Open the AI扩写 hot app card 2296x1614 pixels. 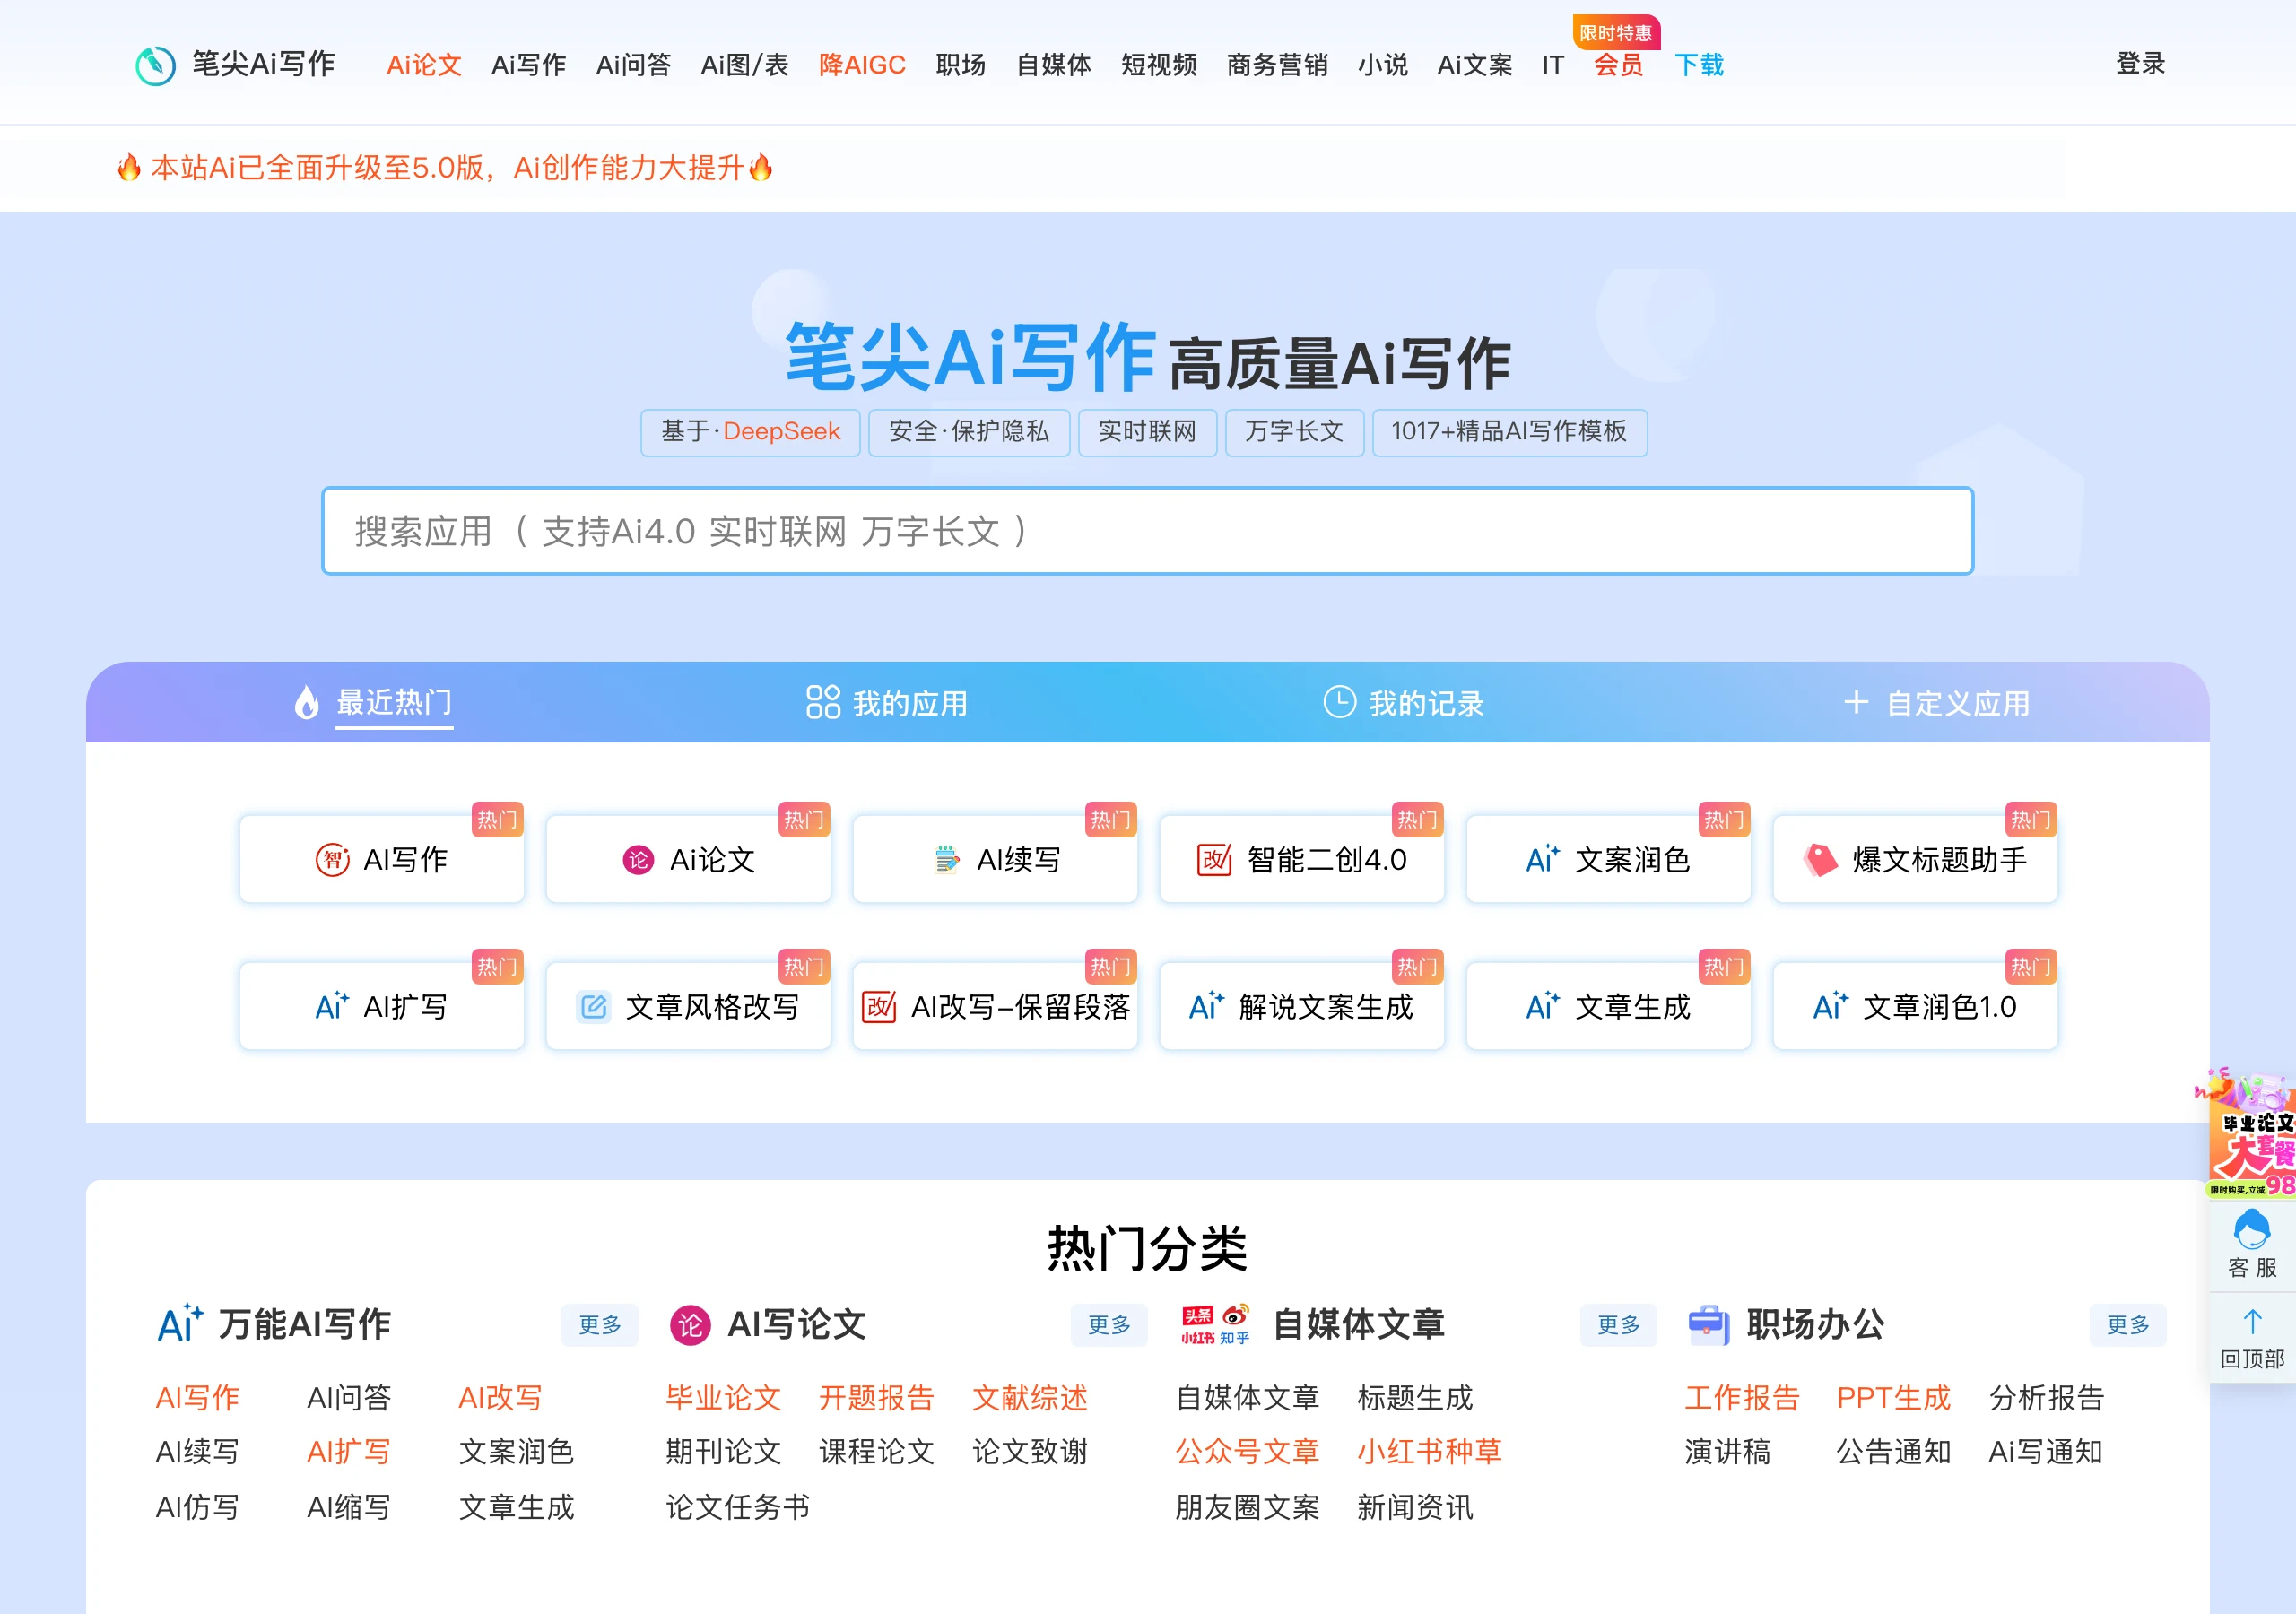tap(381, 1006)
